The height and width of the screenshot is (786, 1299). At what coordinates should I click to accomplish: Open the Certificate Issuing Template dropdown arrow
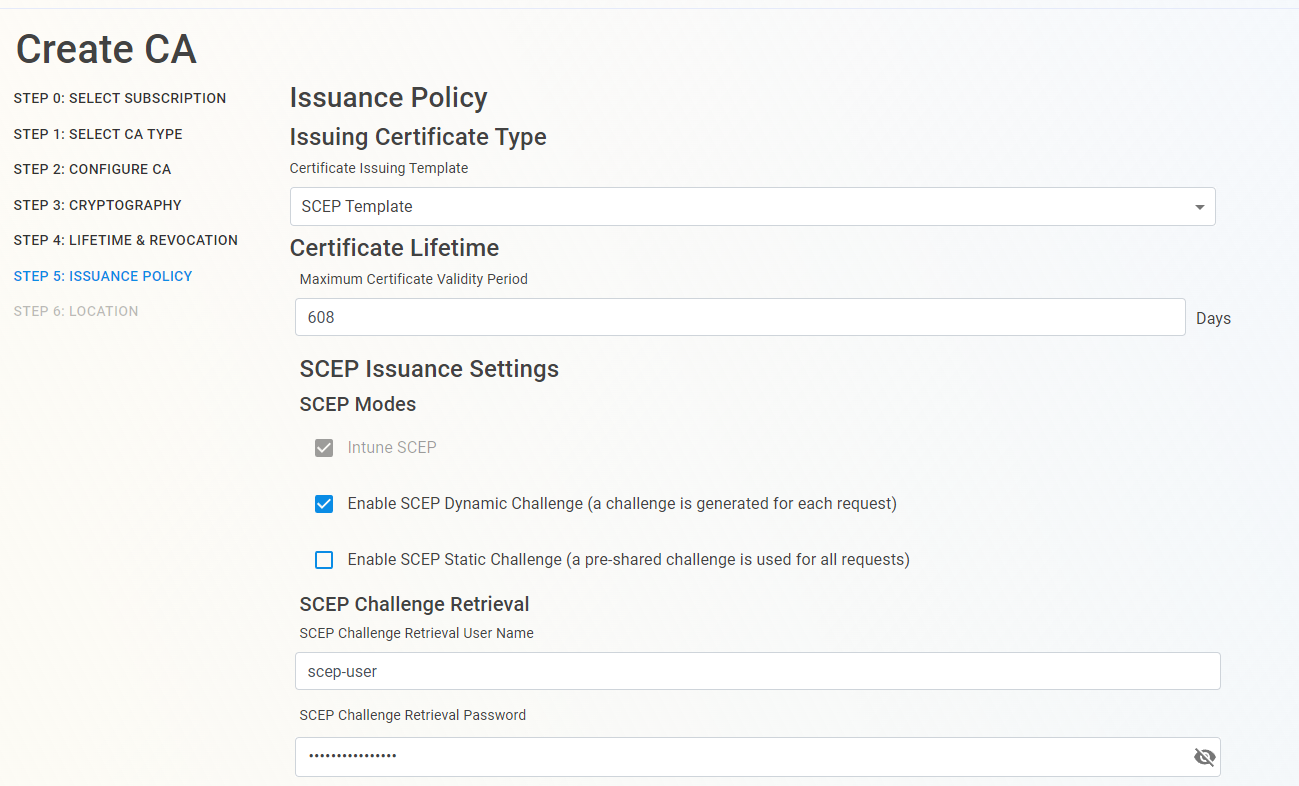[1199, 207]
